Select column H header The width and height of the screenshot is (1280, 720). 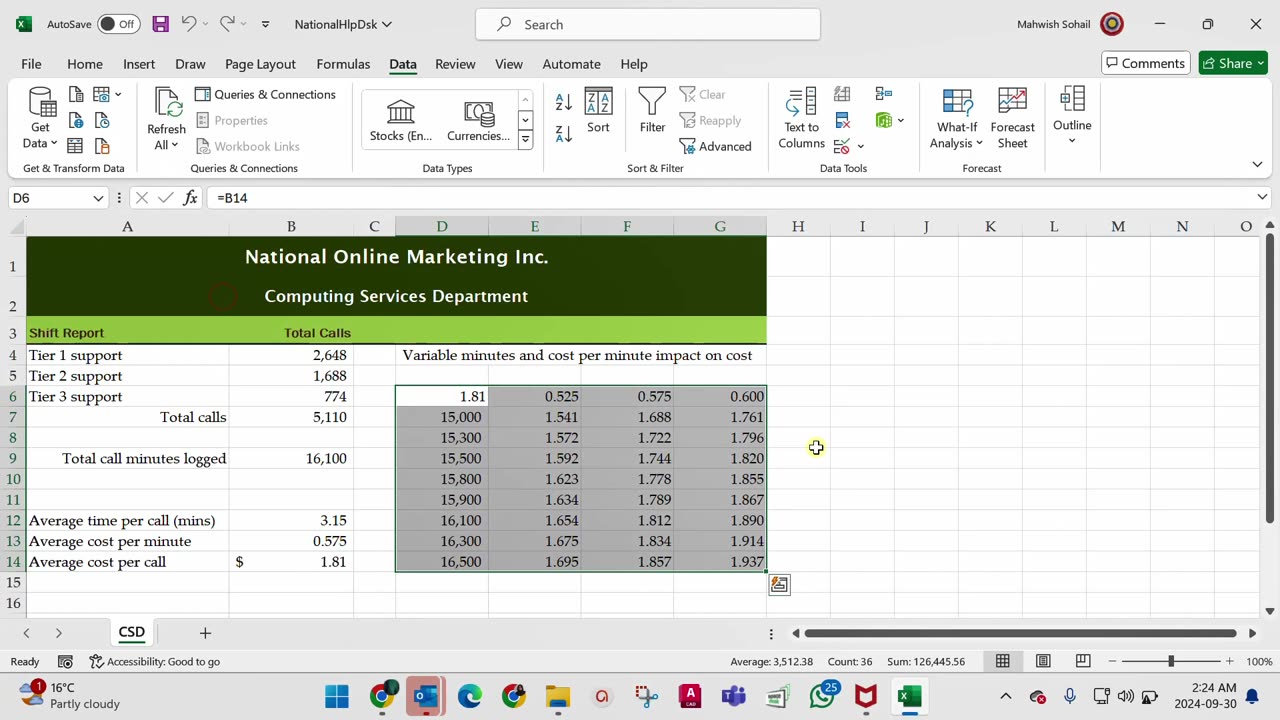pyautogui.click(x=798, y=227)
